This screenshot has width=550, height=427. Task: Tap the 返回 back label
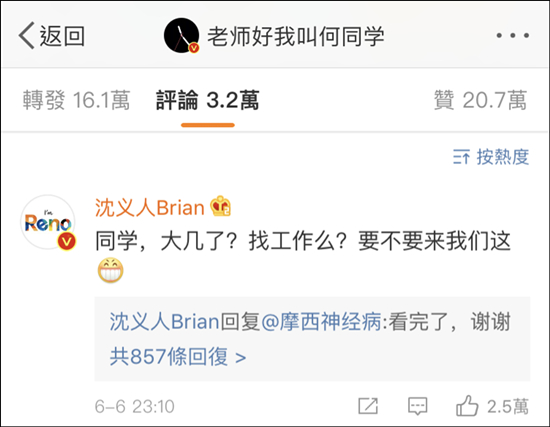[x=62, y=36]
